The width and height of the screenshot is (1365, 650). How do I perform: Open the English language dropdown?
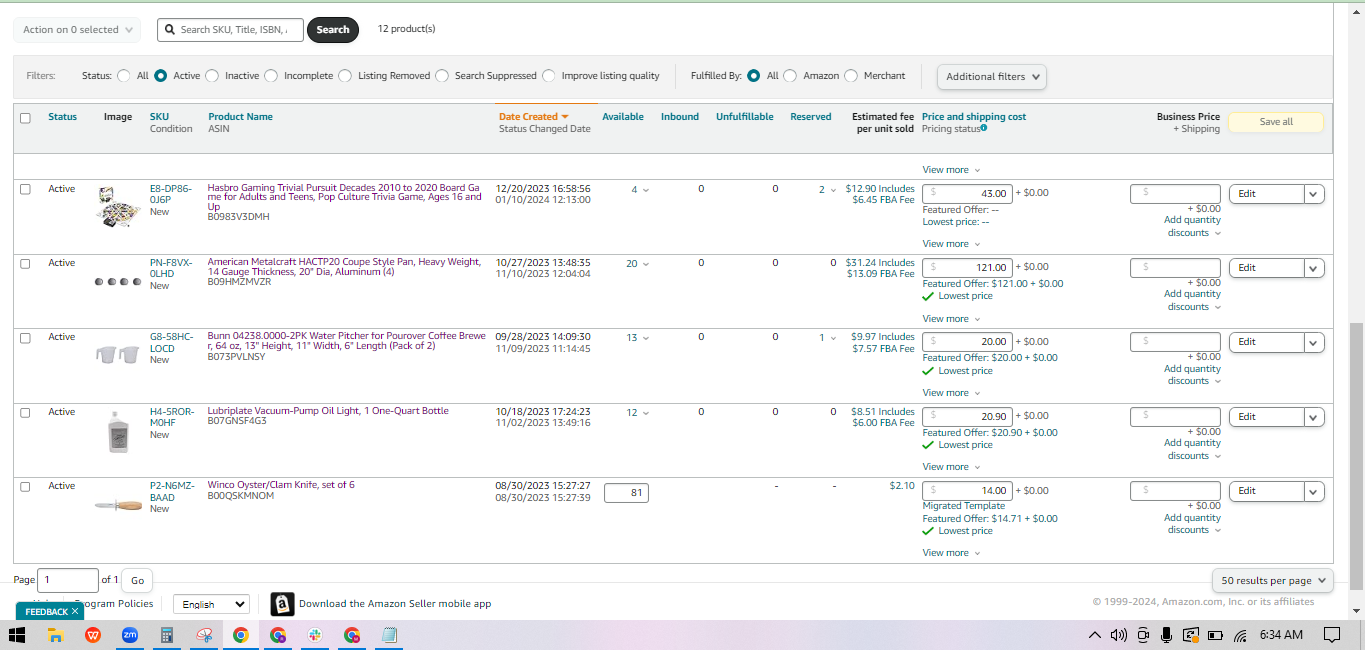click(211, 604)
